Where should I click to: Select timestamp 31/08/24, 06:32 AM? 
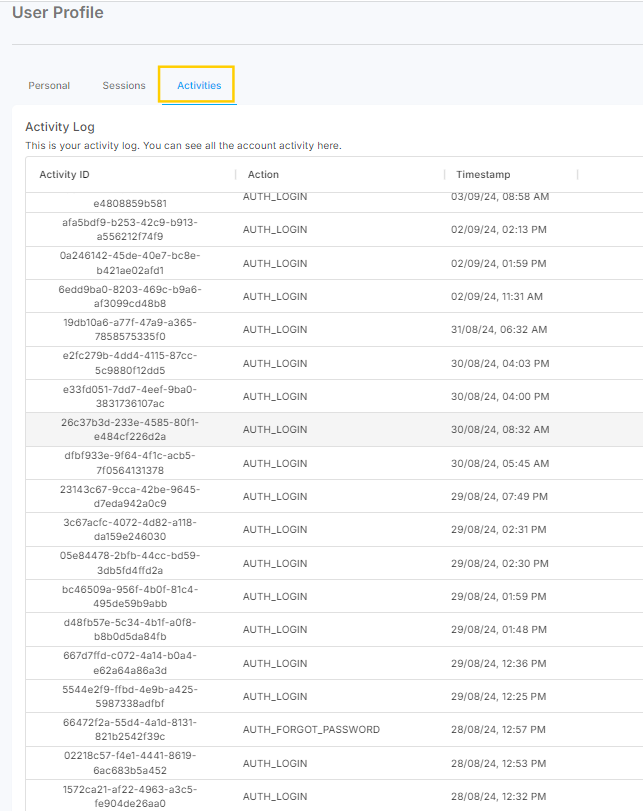(x=499, y=329)
